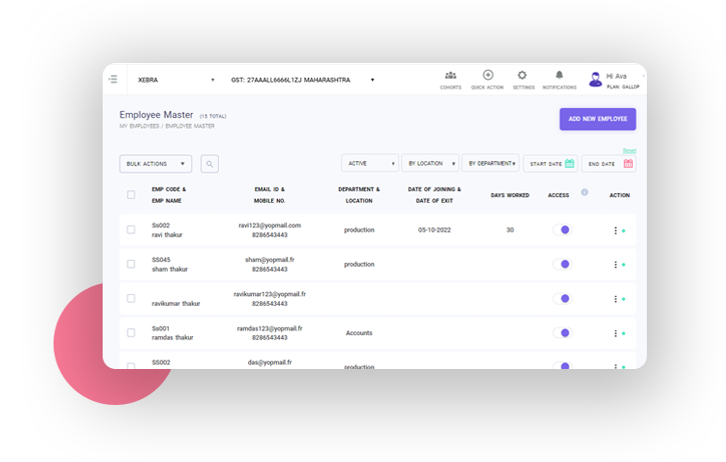The height and width of the screenshot is (462, 726).
Task: Click the Add New Employee button
Action: click(597, 119)
